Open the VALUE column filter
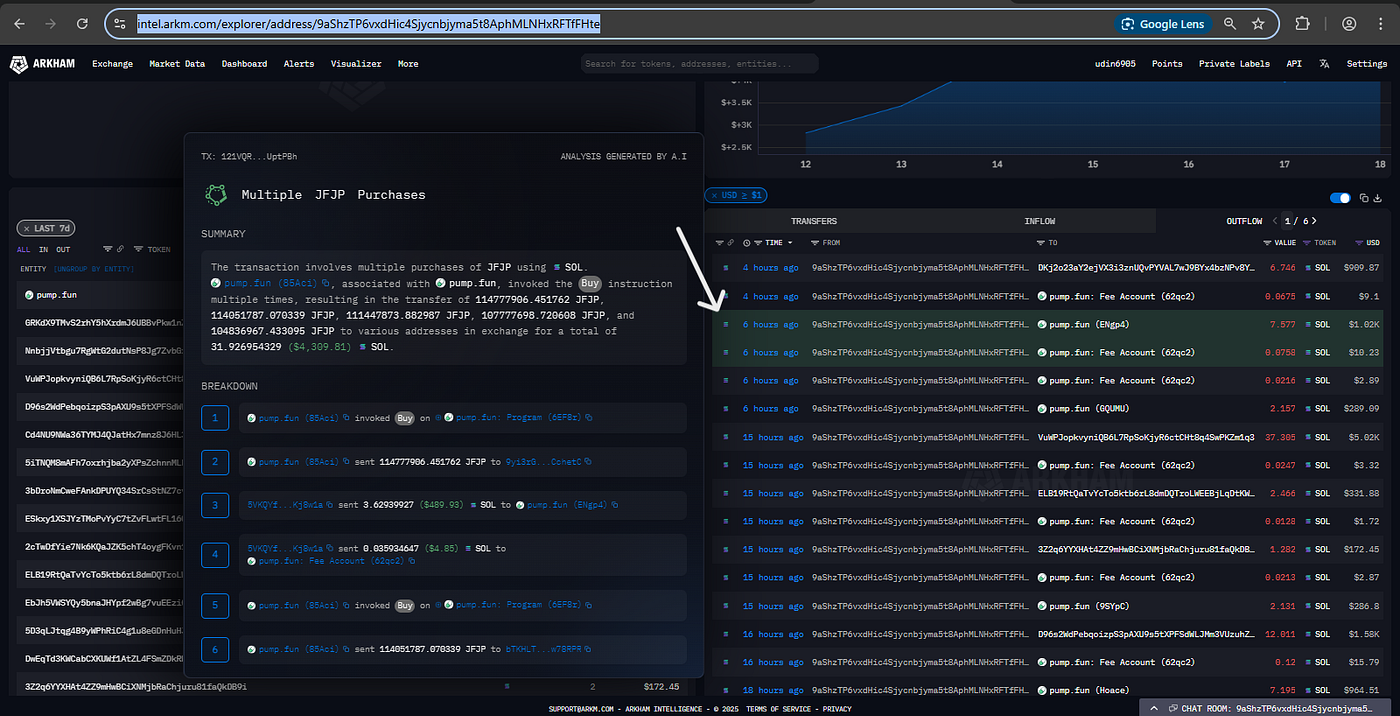The height and width of the screenshot is (716, 1400). [x=1267, y=243]
